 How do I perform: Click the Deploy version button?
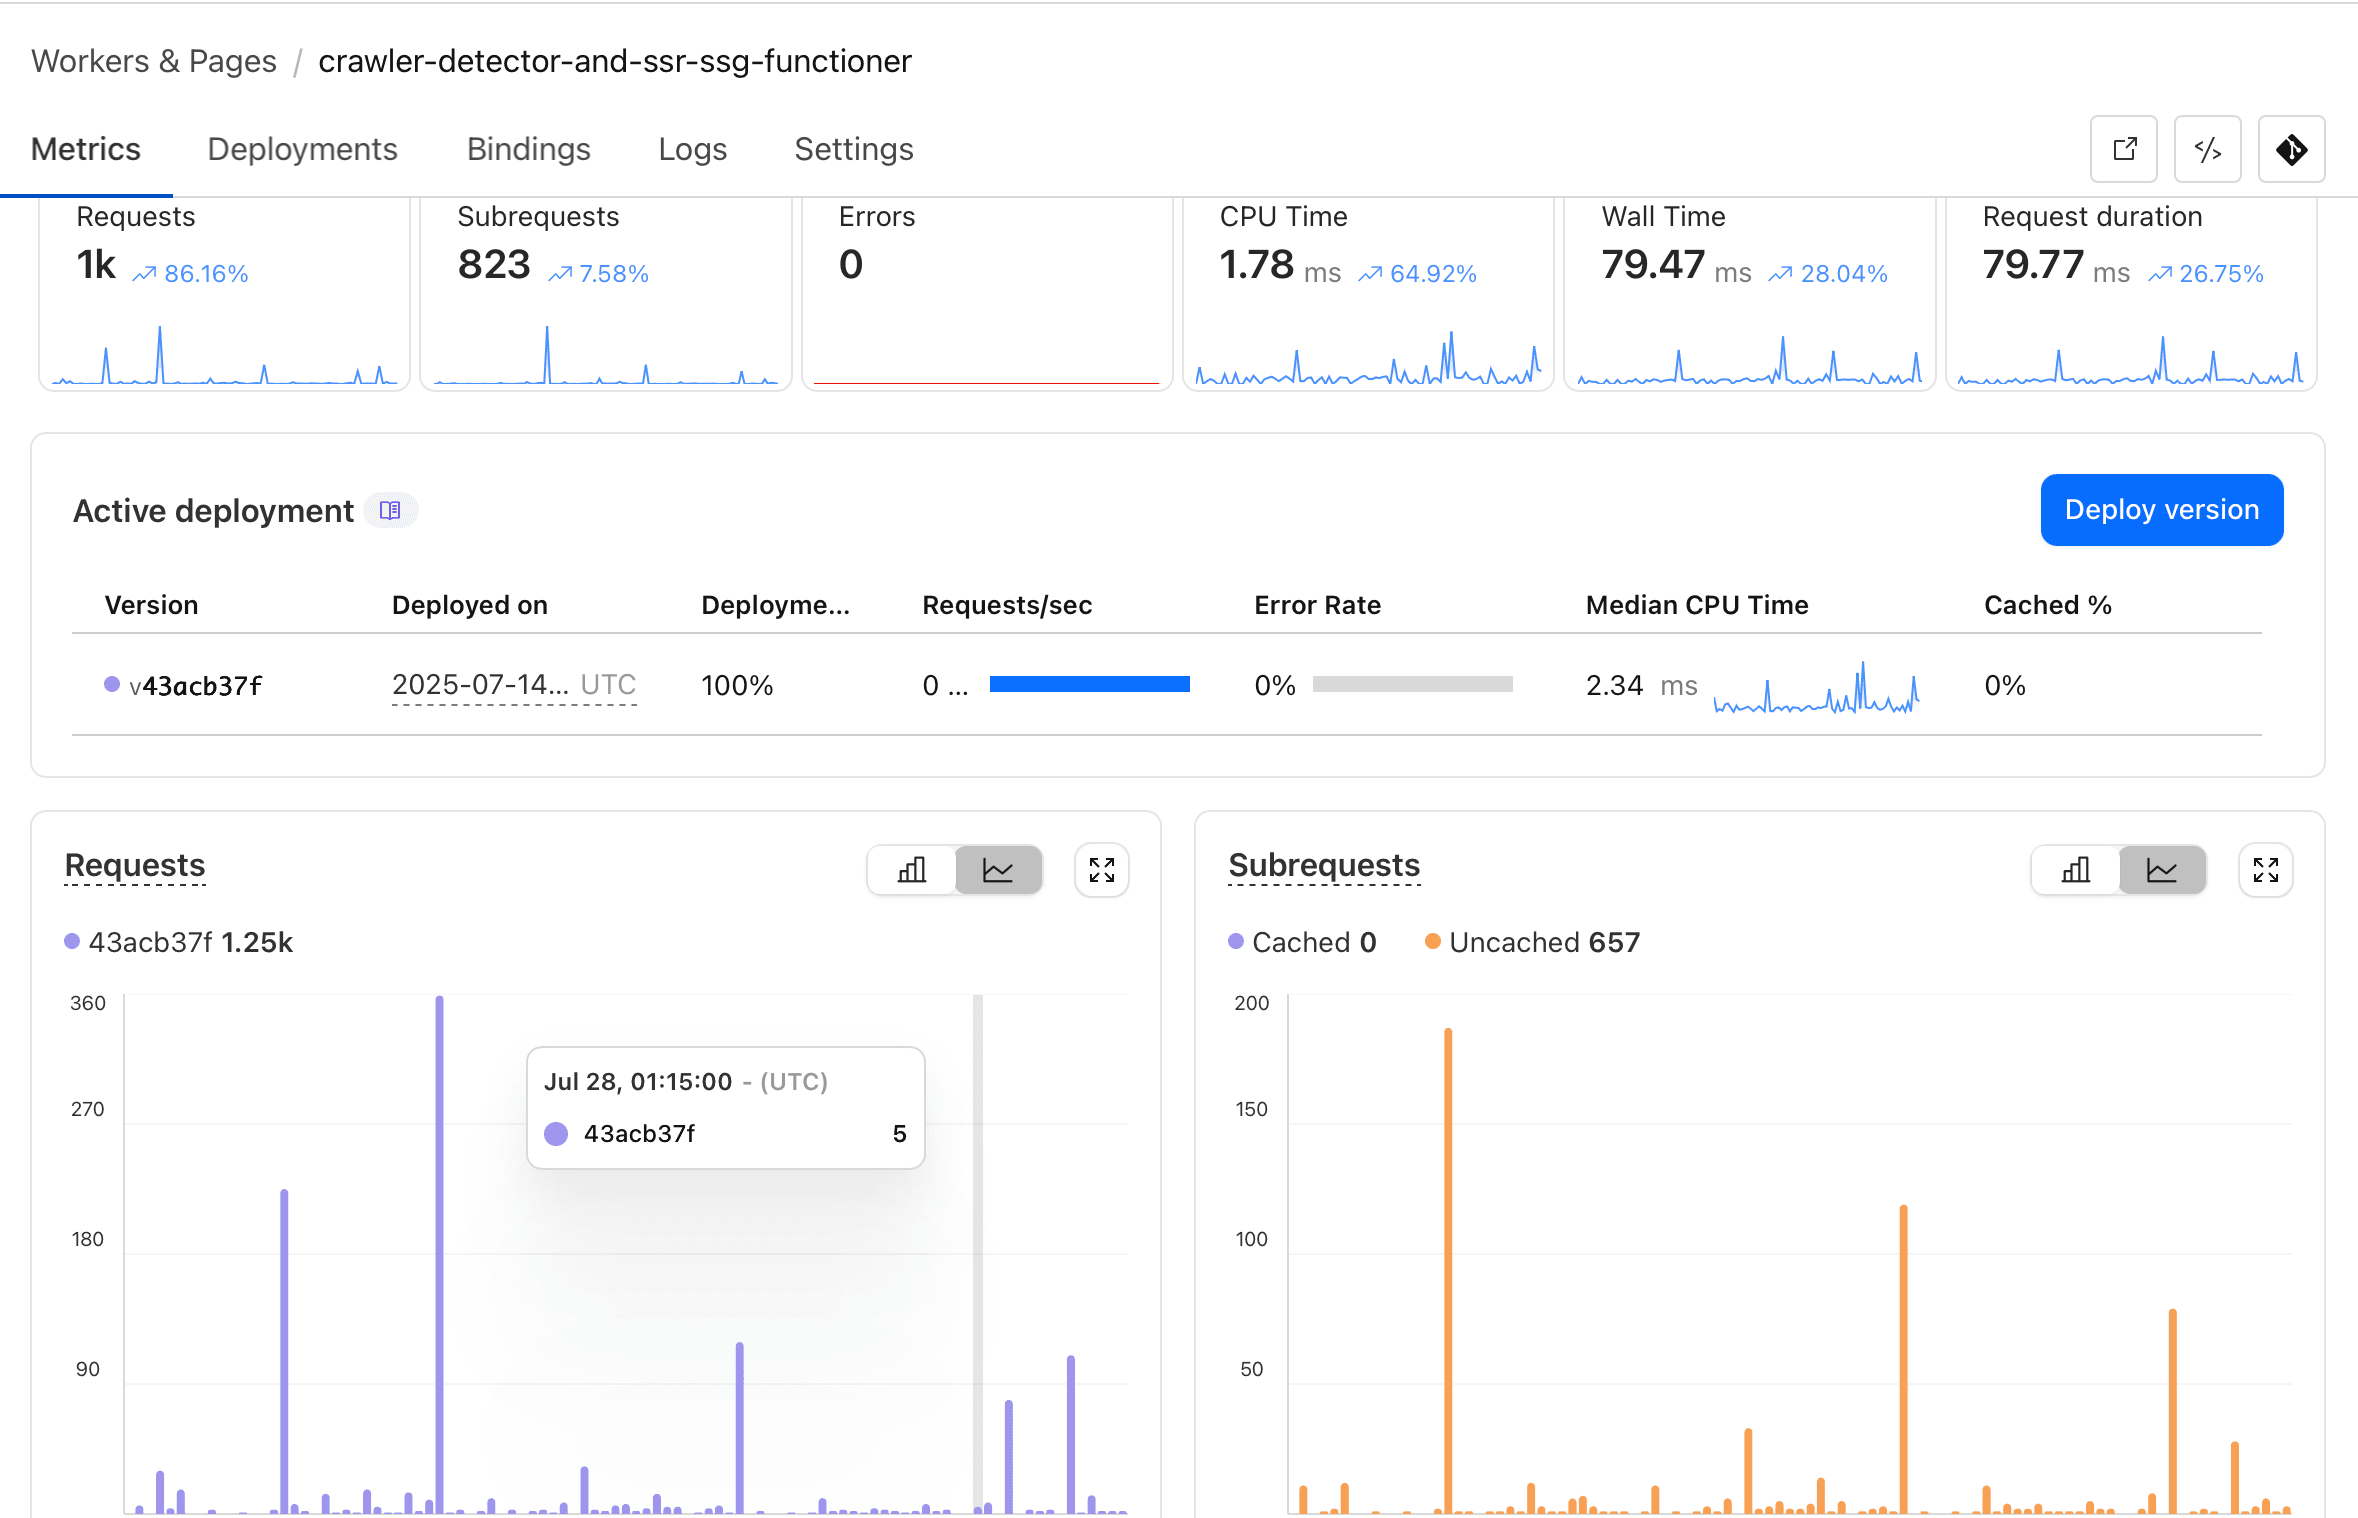2161,510
